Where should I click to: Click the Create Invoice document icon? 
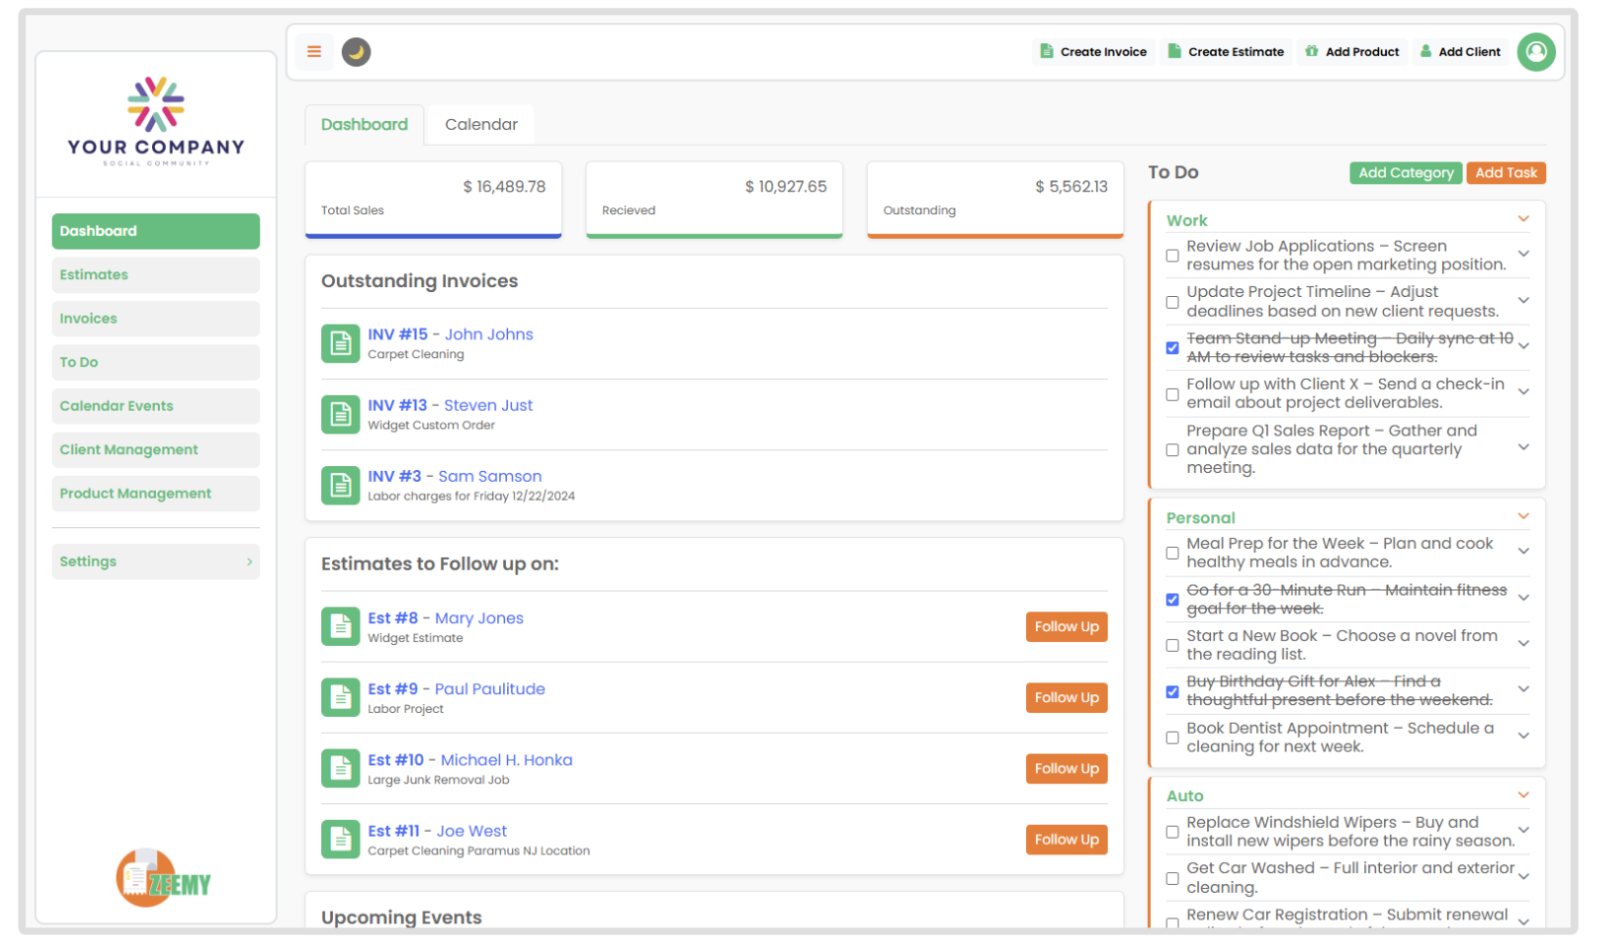pyautogui.click(x=1046, y=51)
